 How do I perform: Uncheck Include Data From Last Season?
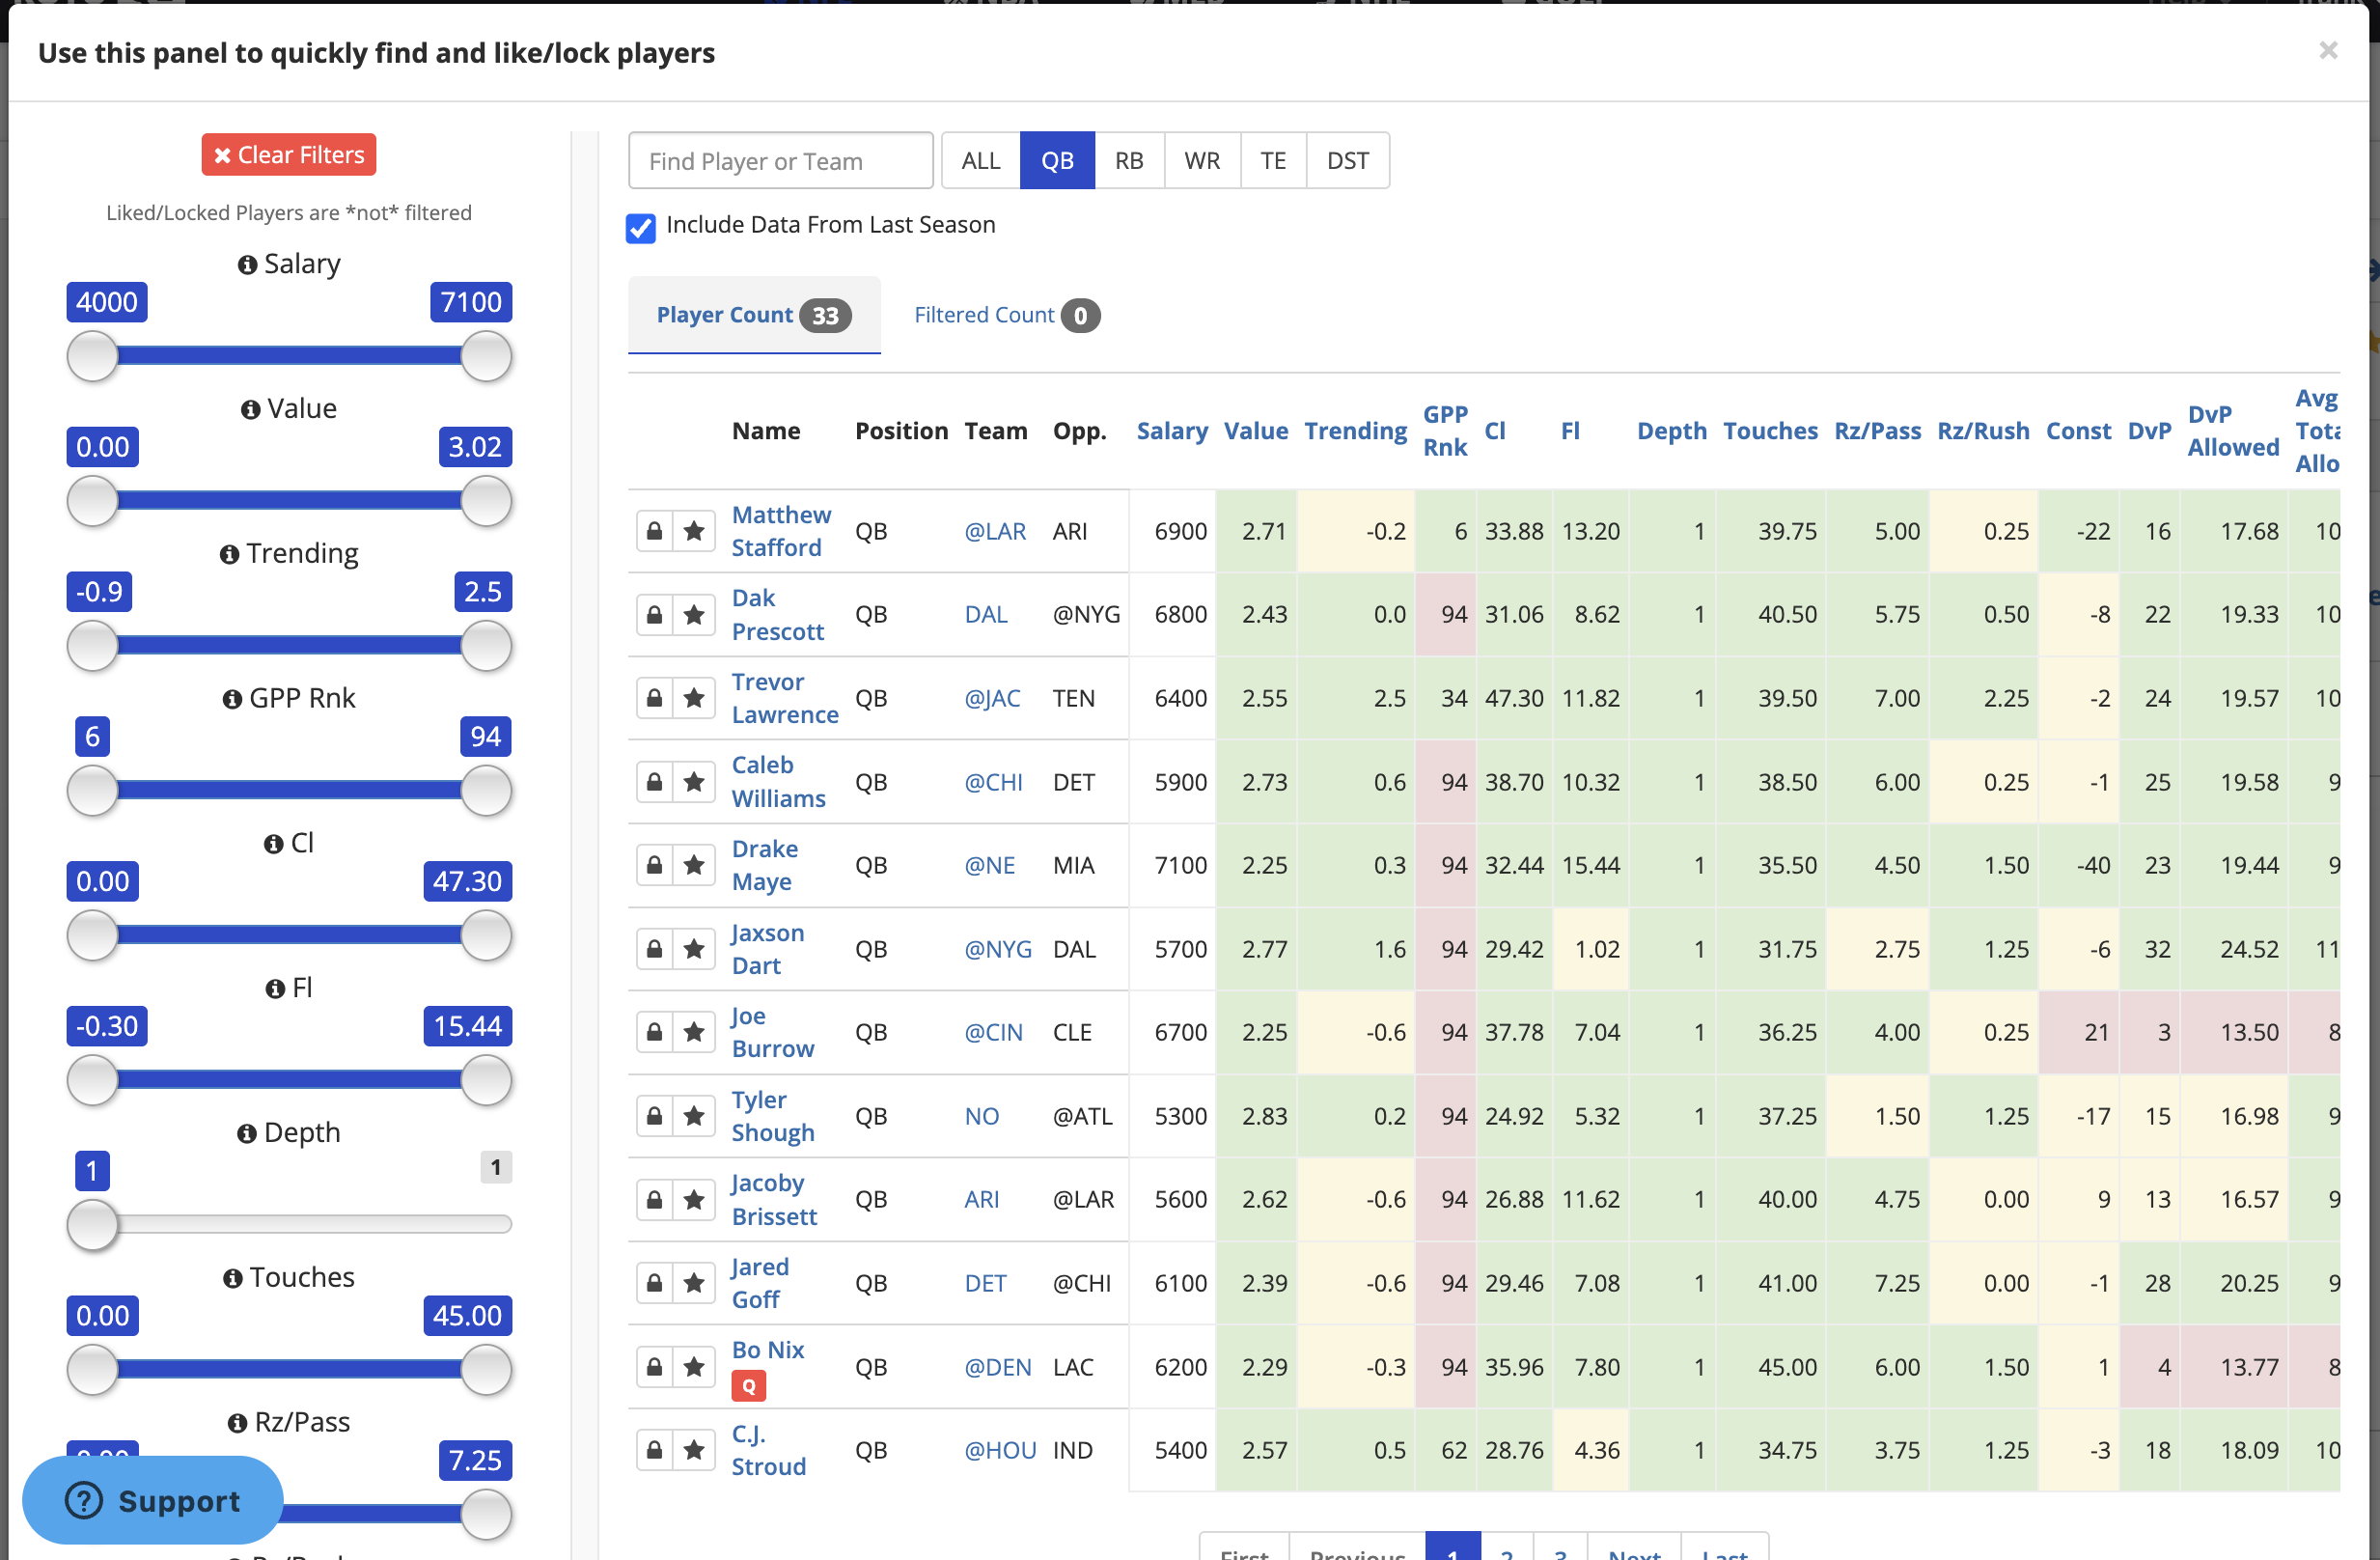[x=641, y=228]
